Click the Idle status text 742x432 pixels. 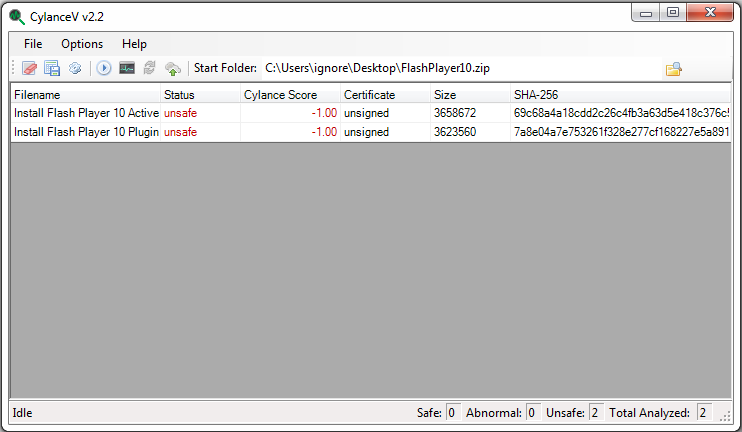(x=22, y=413)
